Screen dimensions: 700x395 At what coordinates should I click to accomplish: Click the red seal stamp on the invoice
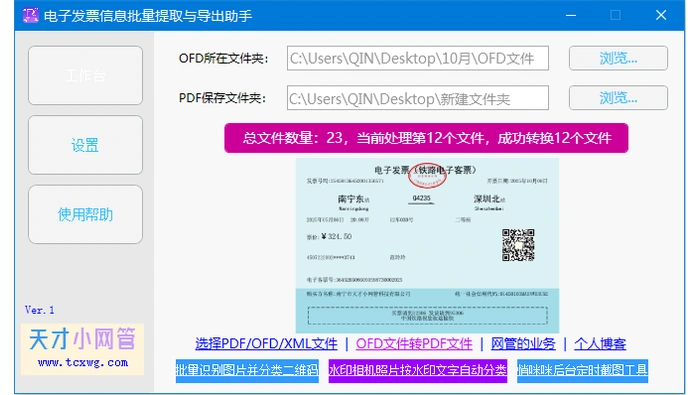coord(427,175)
